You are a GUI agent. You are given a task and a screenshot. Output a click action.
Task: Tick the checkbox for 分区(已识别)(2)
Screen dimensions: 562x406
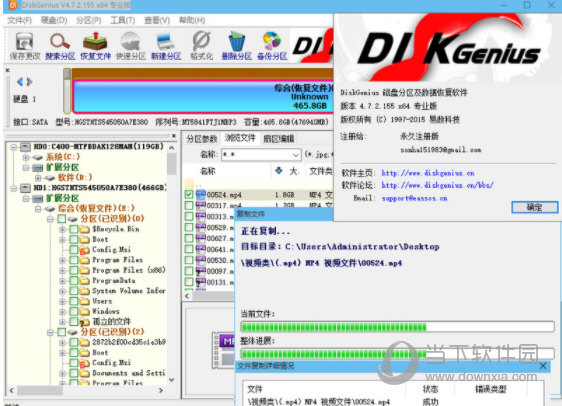click(62, 332)
